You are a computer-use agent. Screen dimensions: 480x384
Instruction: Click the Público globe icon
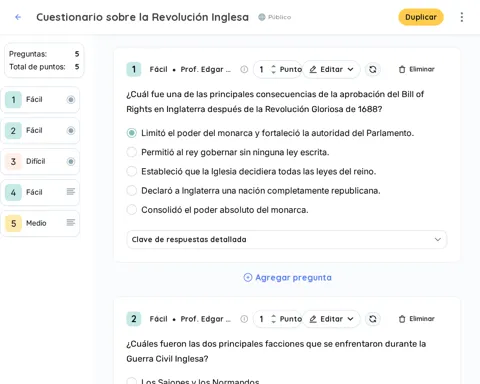click(x=262, y=17)
